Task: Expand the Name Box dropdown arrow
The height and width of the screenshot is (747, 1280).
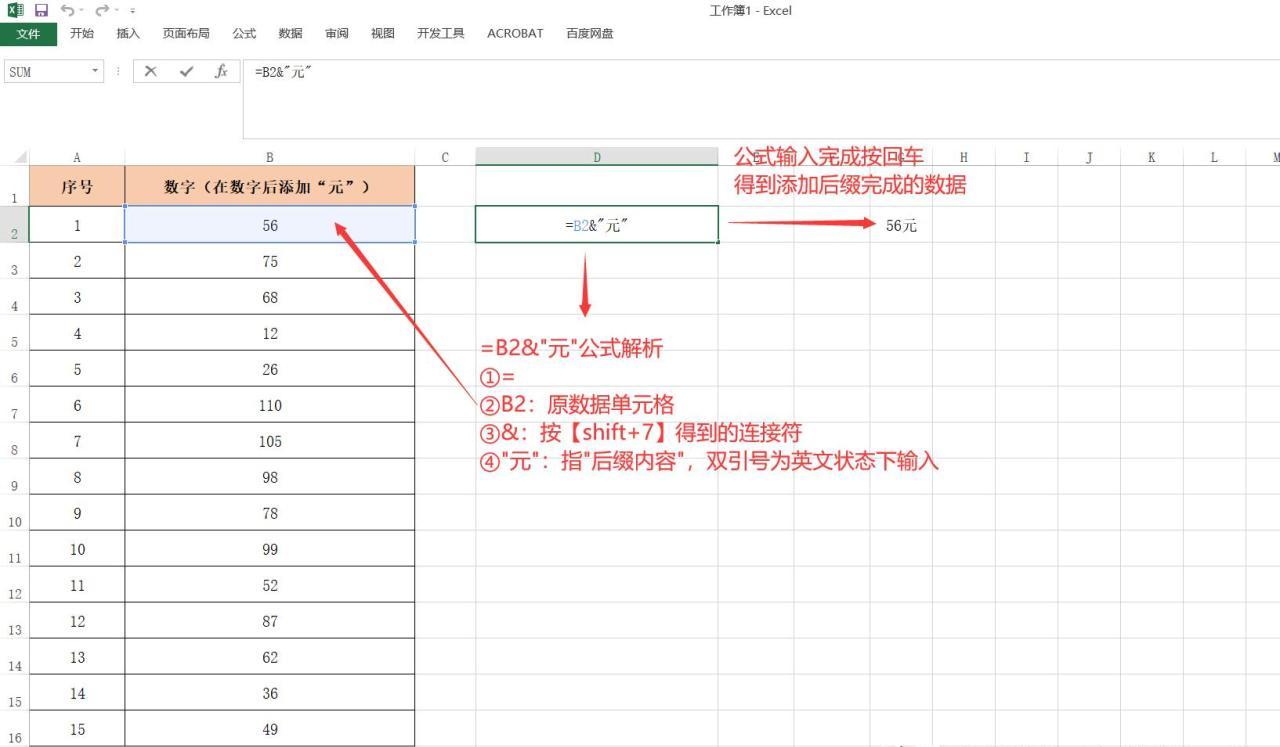Action: tap(96, 71)
